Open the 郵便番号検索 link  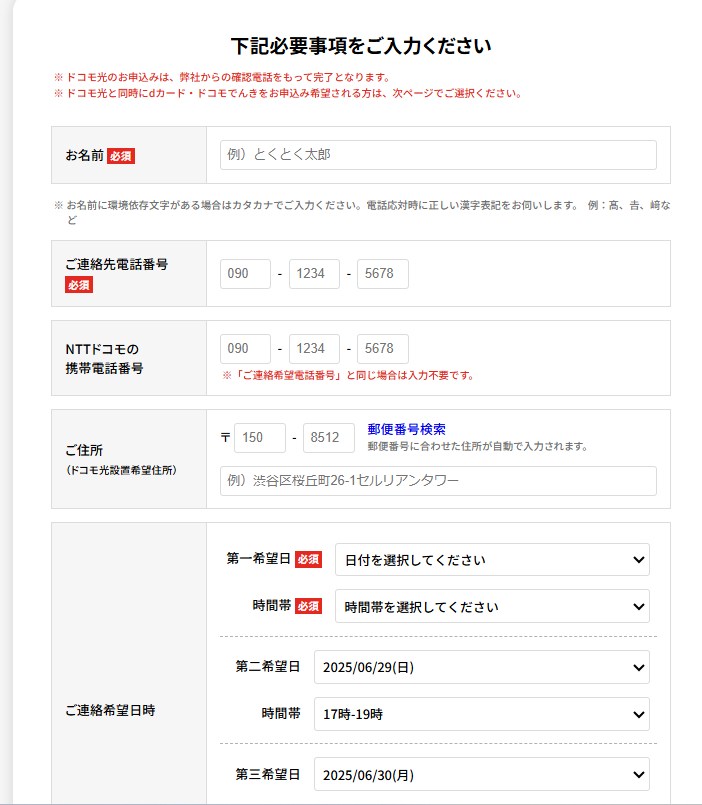[x=406, y=429]
